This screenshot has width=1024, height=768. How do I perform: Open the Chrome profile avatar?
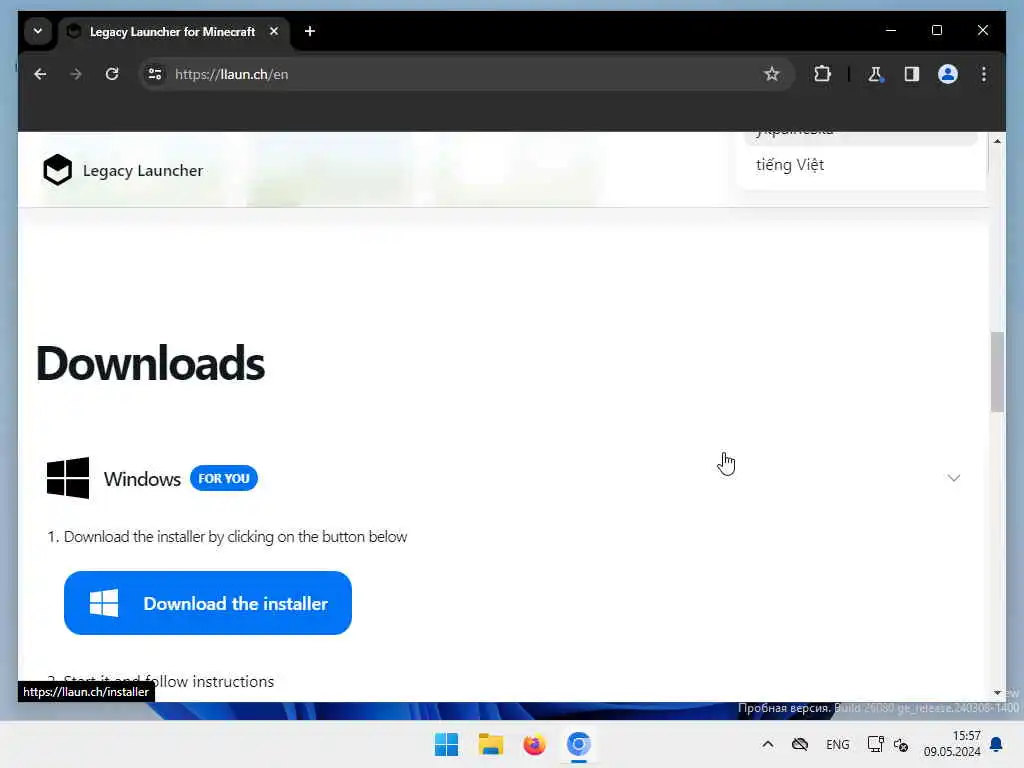point(948,74)
